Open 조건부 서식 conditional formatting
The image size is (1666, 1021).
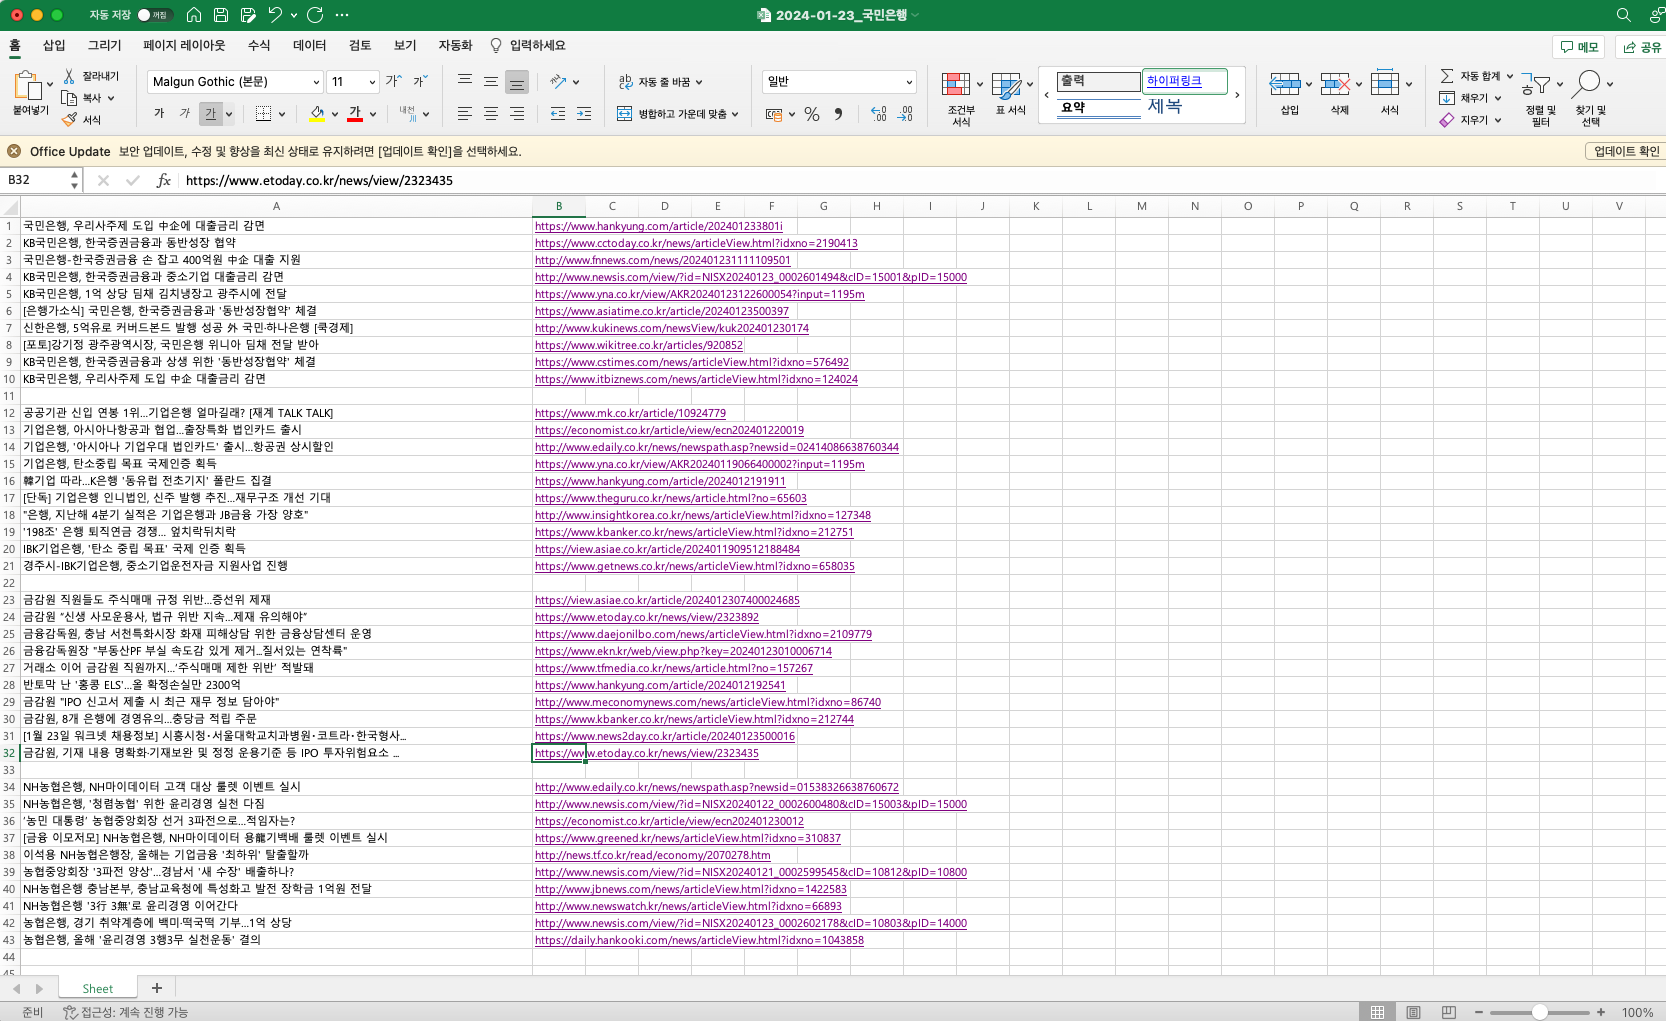(x=961, y=98)
